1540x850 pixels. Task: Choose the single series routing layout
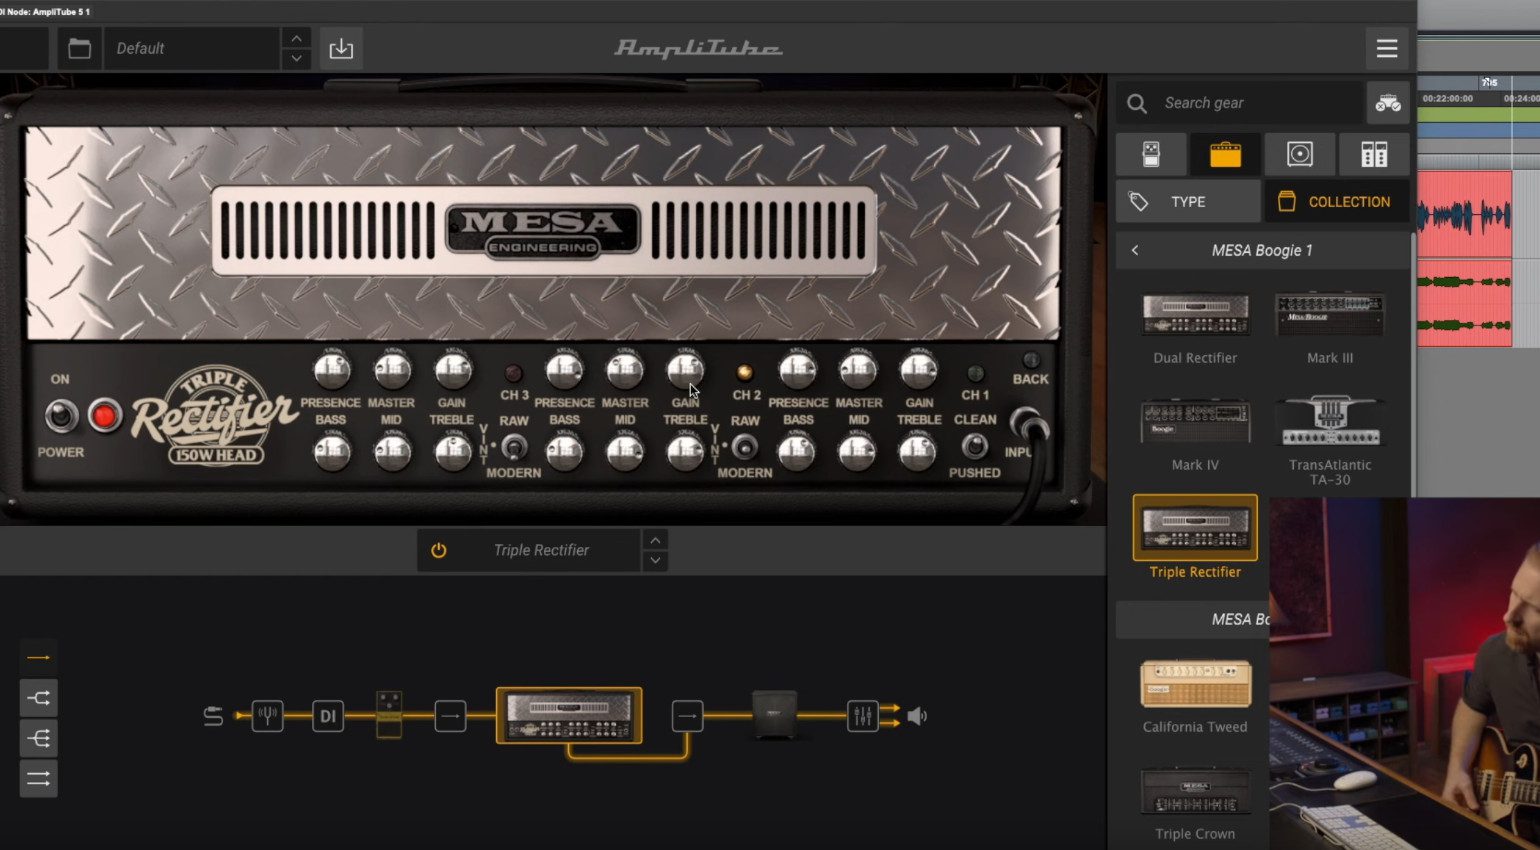coord(39,657)
